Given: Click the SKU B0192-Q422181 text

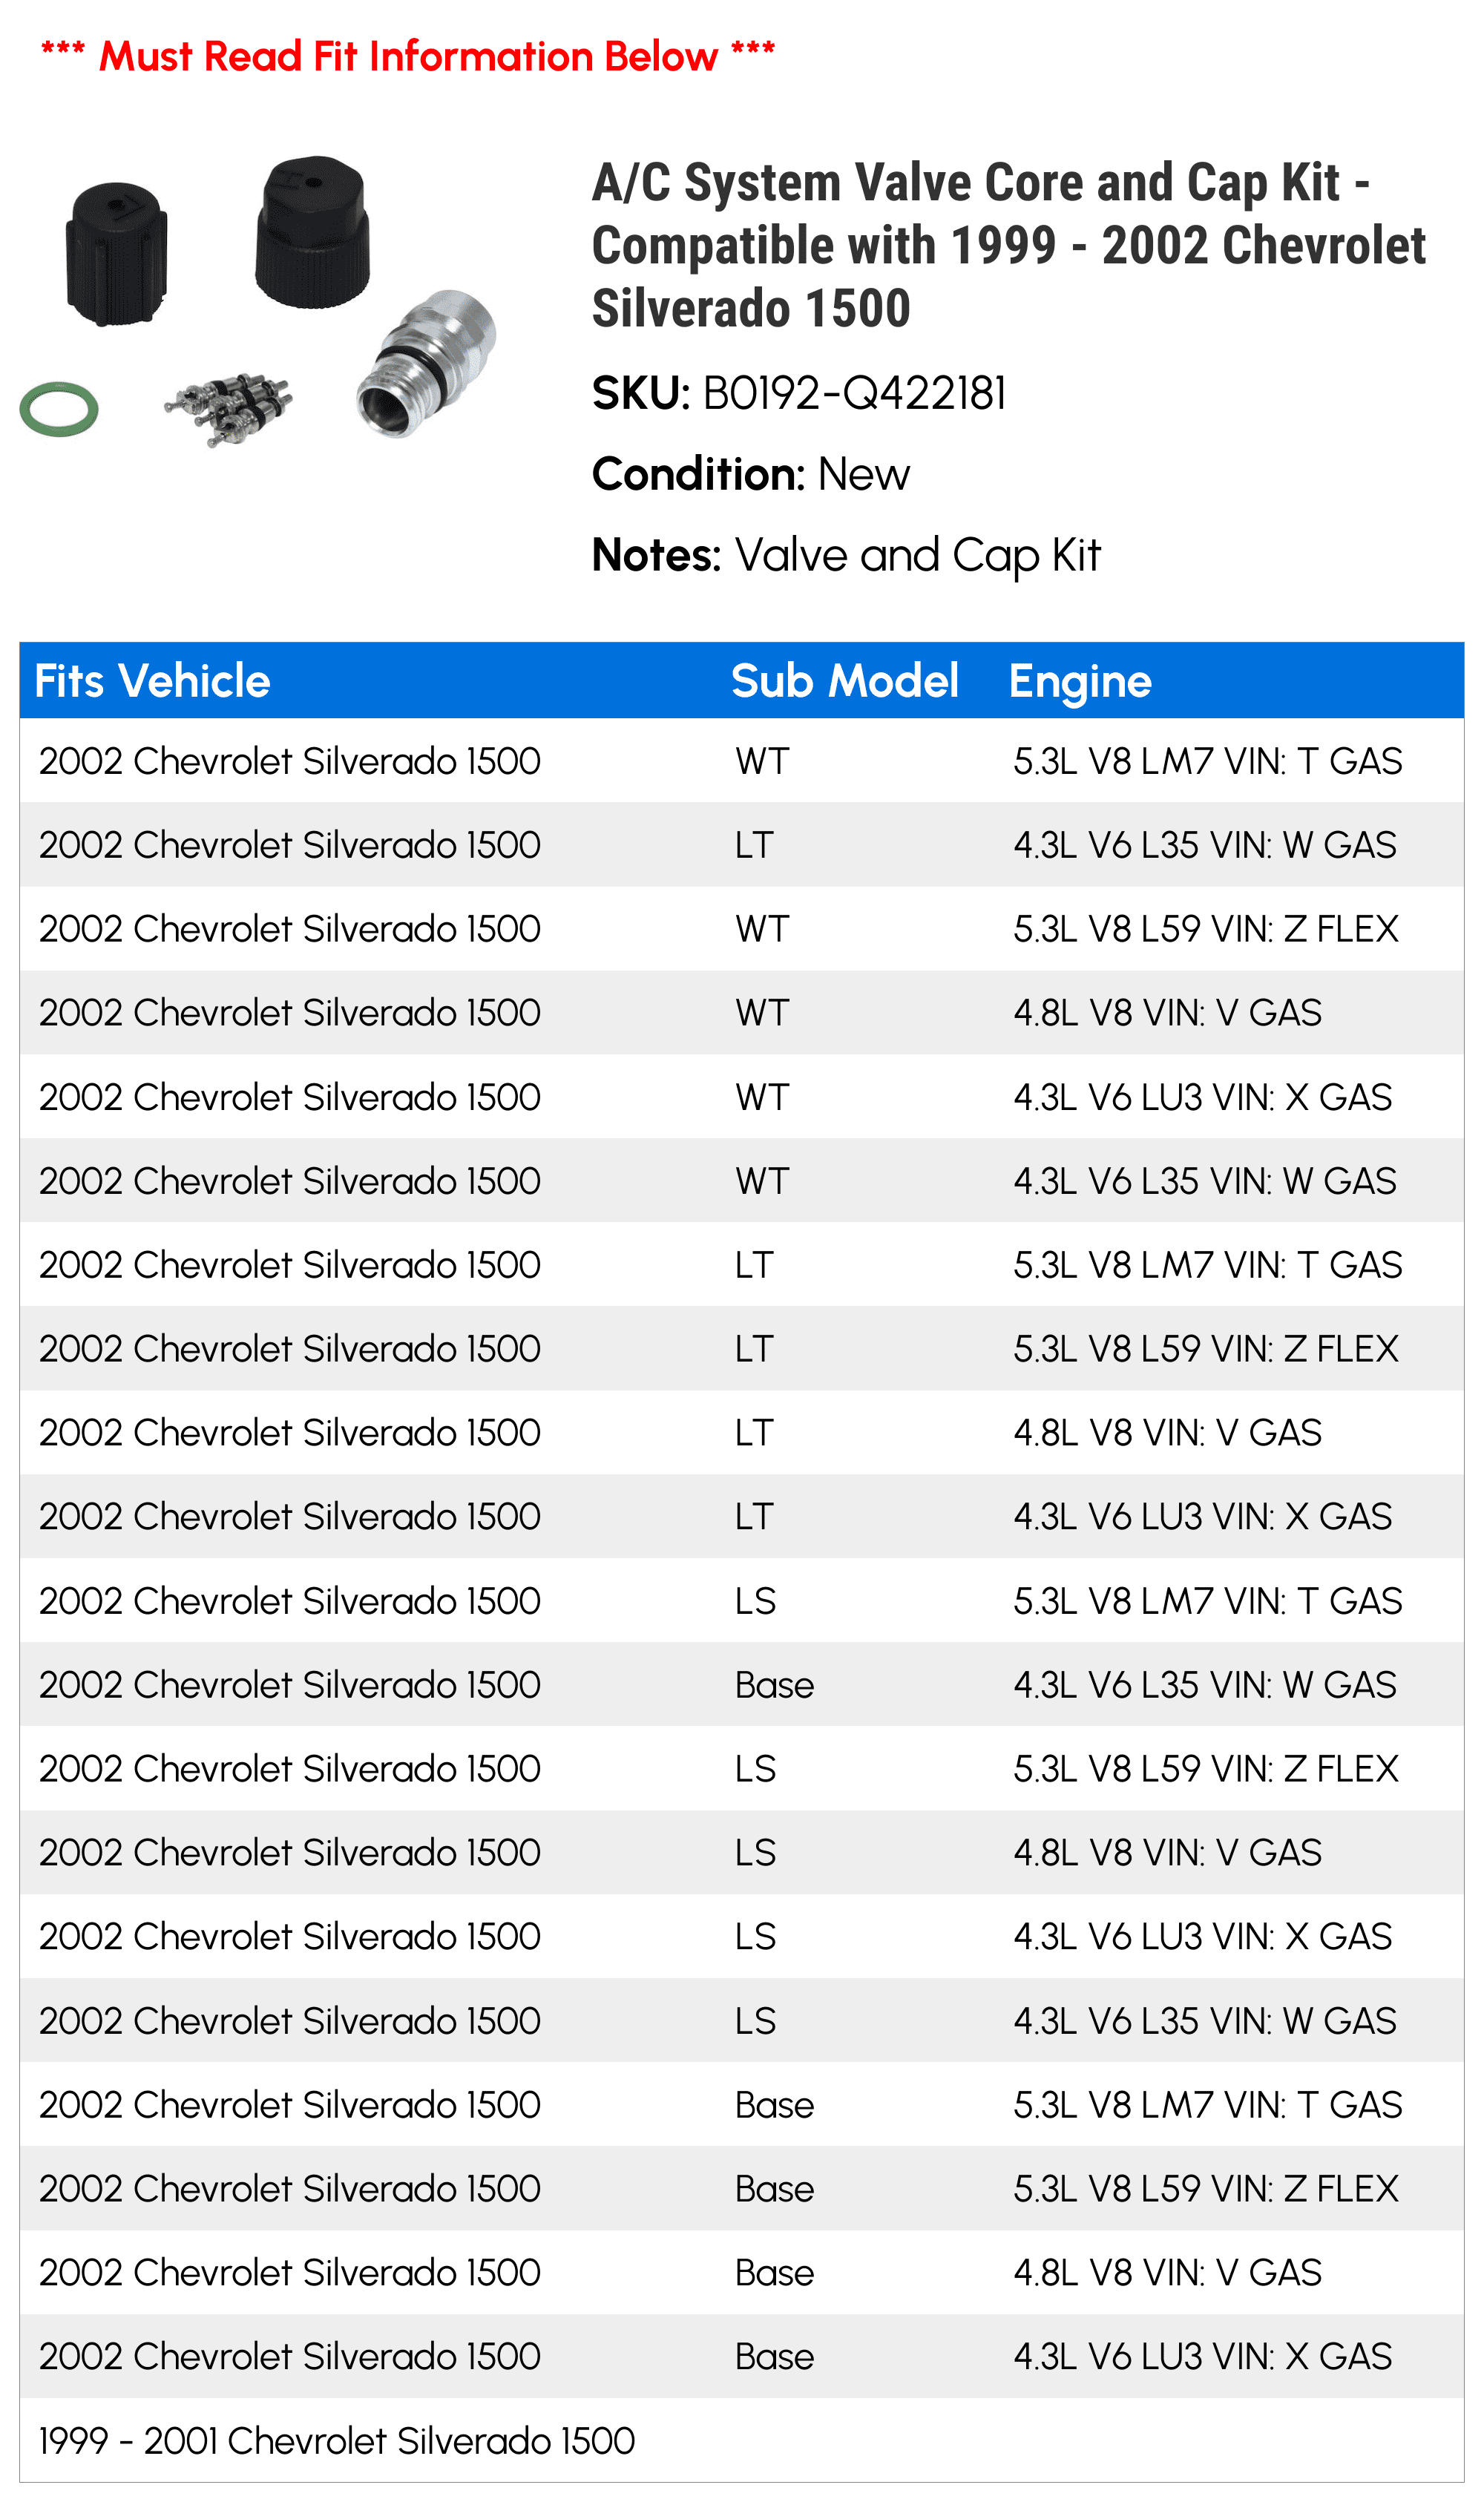Looking at the screenshot, I should [799, 393].
